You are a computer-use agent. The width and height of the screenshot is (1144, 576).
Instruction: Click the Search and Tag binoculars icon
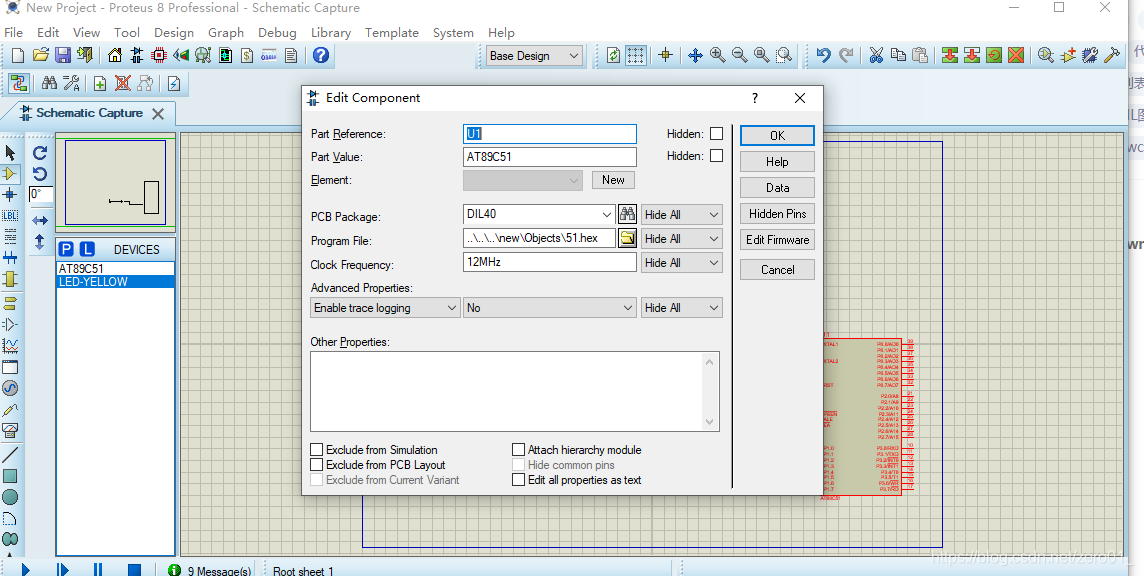49,83
